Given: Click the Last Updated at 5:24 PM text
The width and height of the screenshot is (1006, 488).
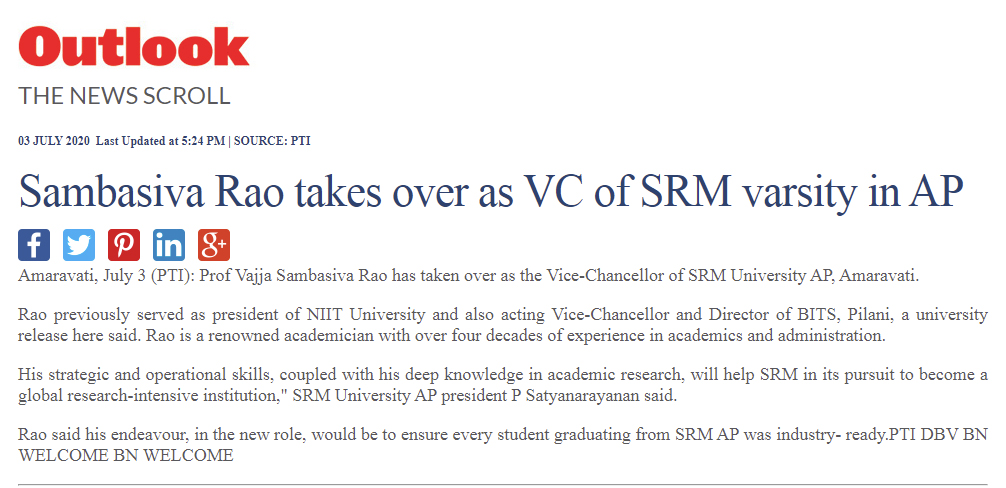Looking at the screenshot, I should click(160, 141).
